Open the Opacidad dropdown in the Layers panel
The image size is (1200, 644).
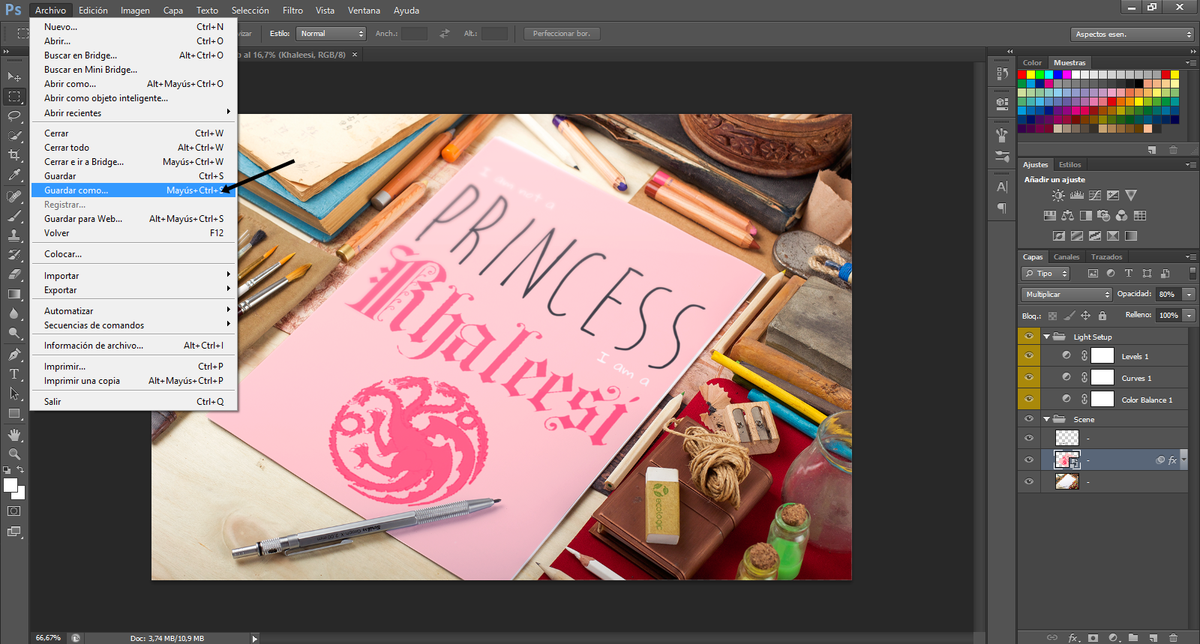[1187, 294]
